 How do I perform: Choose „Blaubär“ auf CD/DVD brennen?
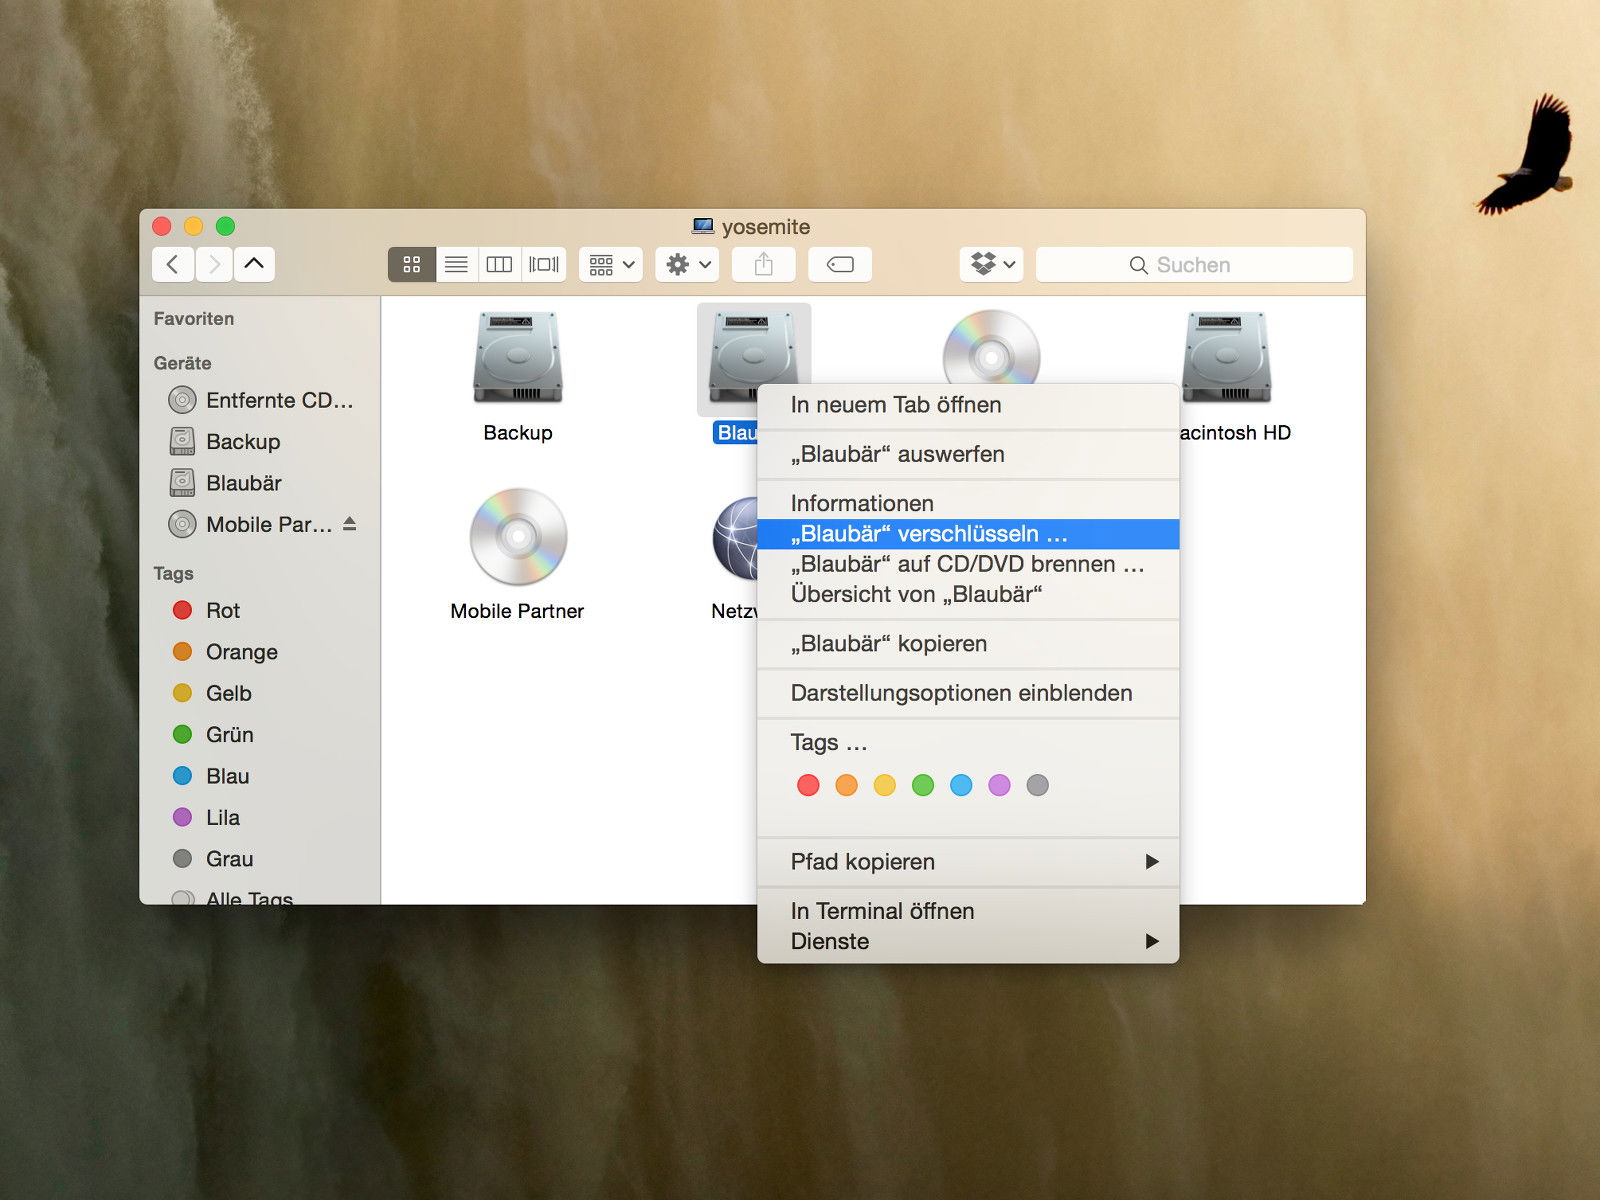click(968, 564)
